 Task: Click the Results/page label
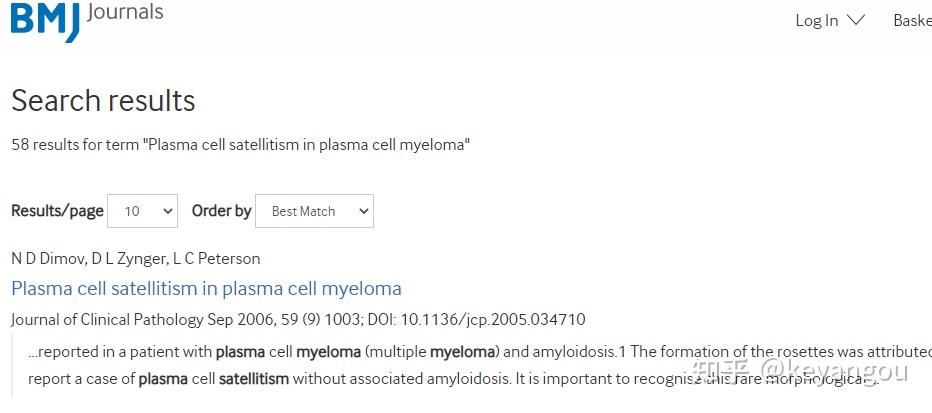point(57,211)
